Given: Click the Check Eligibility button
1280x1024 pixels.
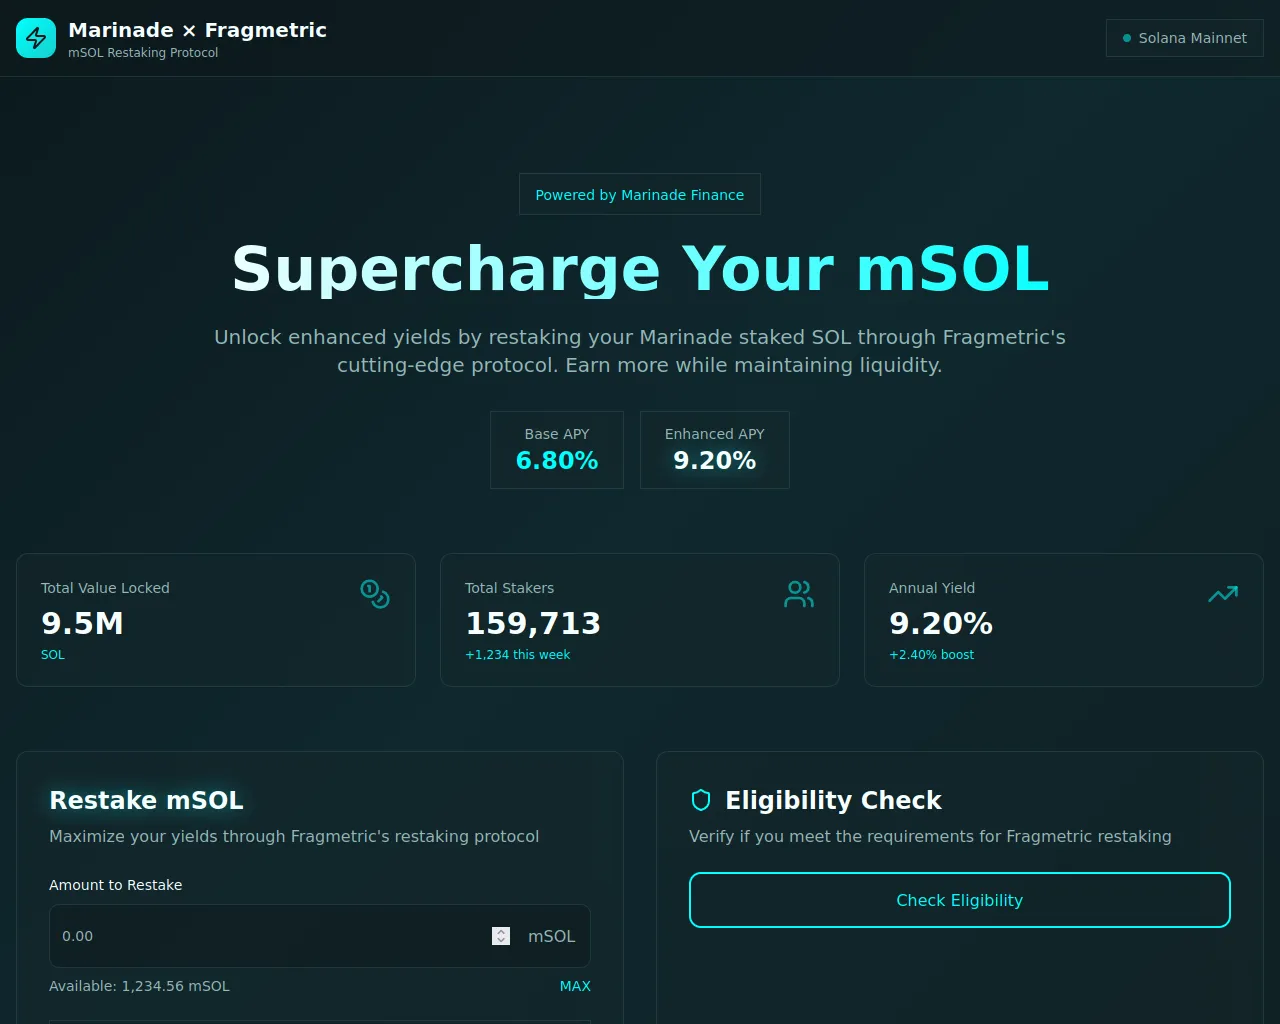Looking at the screenshot, I should [960, 900].
